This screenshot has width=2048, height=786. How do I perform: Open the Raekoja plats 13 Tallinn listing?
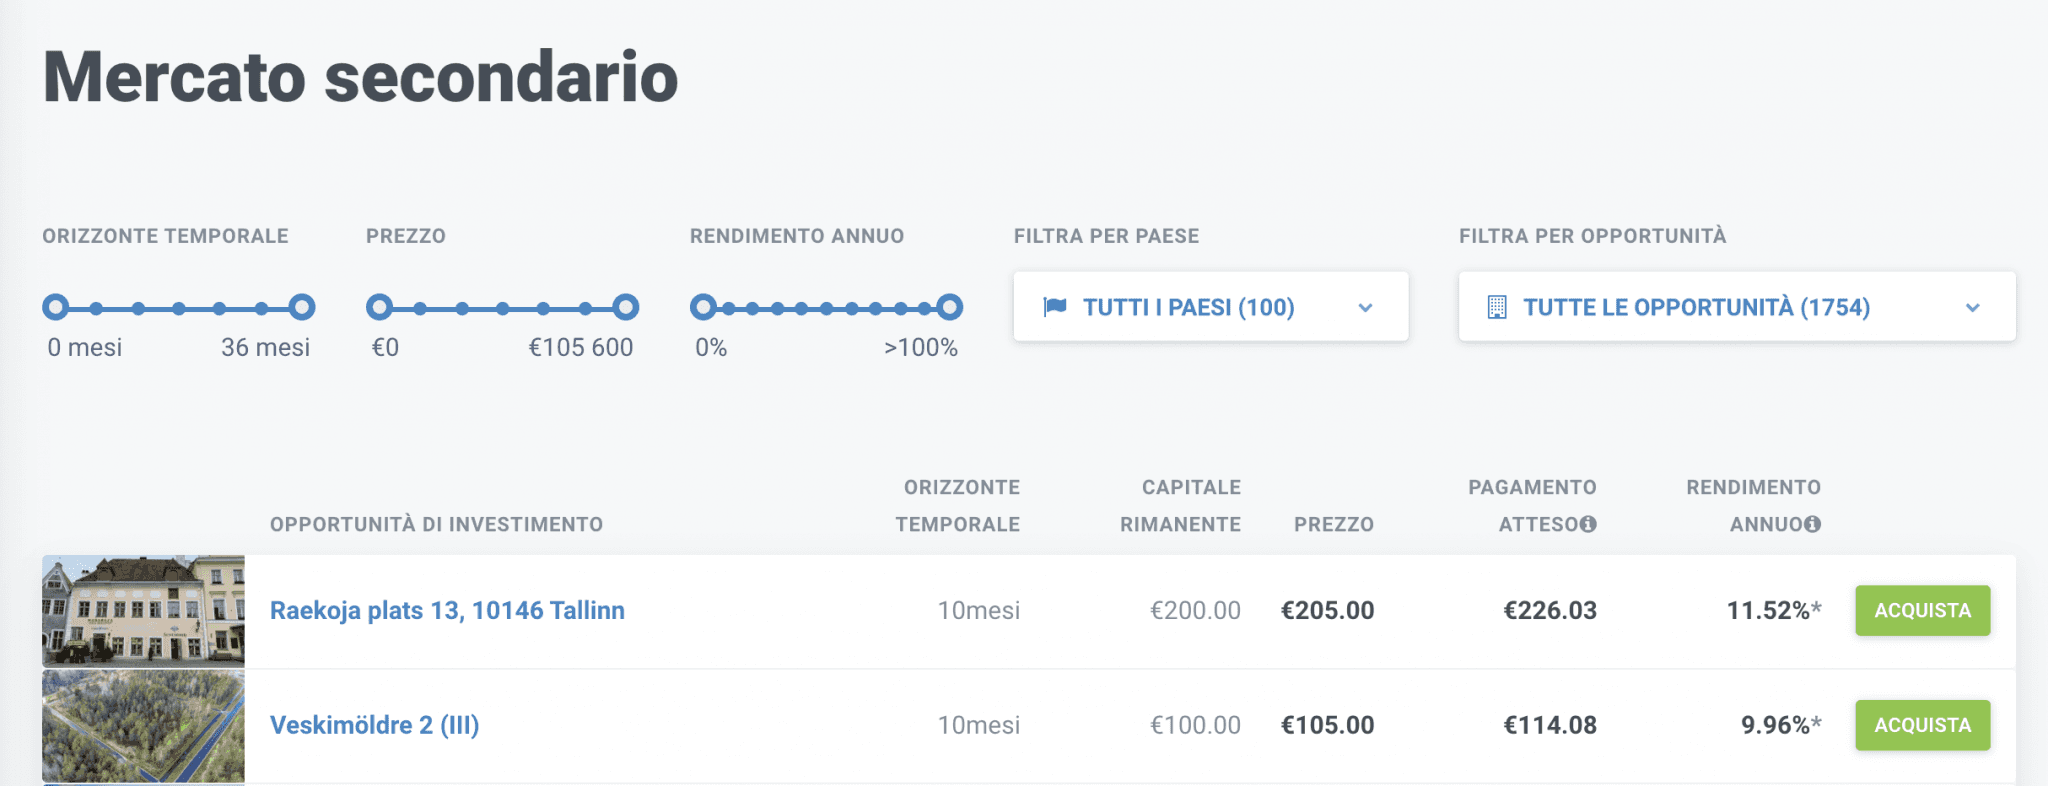[x=447, y=610]
